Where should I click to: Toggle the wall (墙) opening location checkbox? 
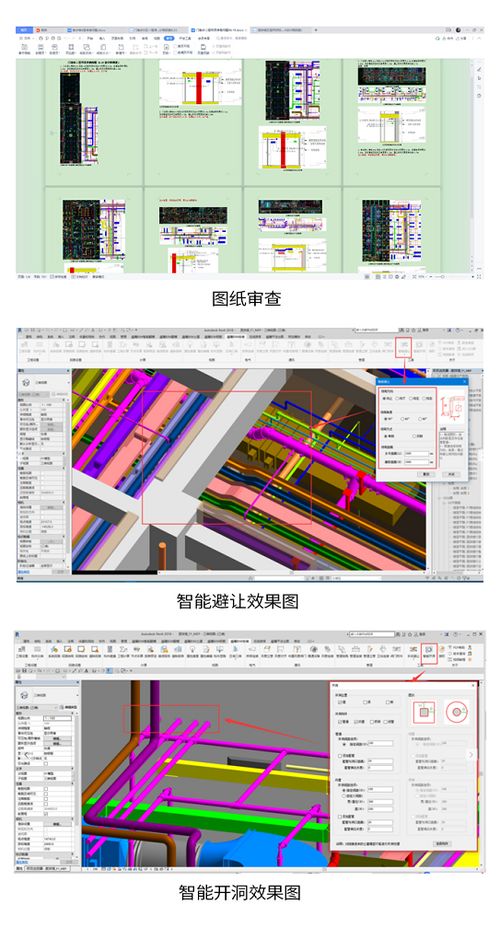click(340, 702)
